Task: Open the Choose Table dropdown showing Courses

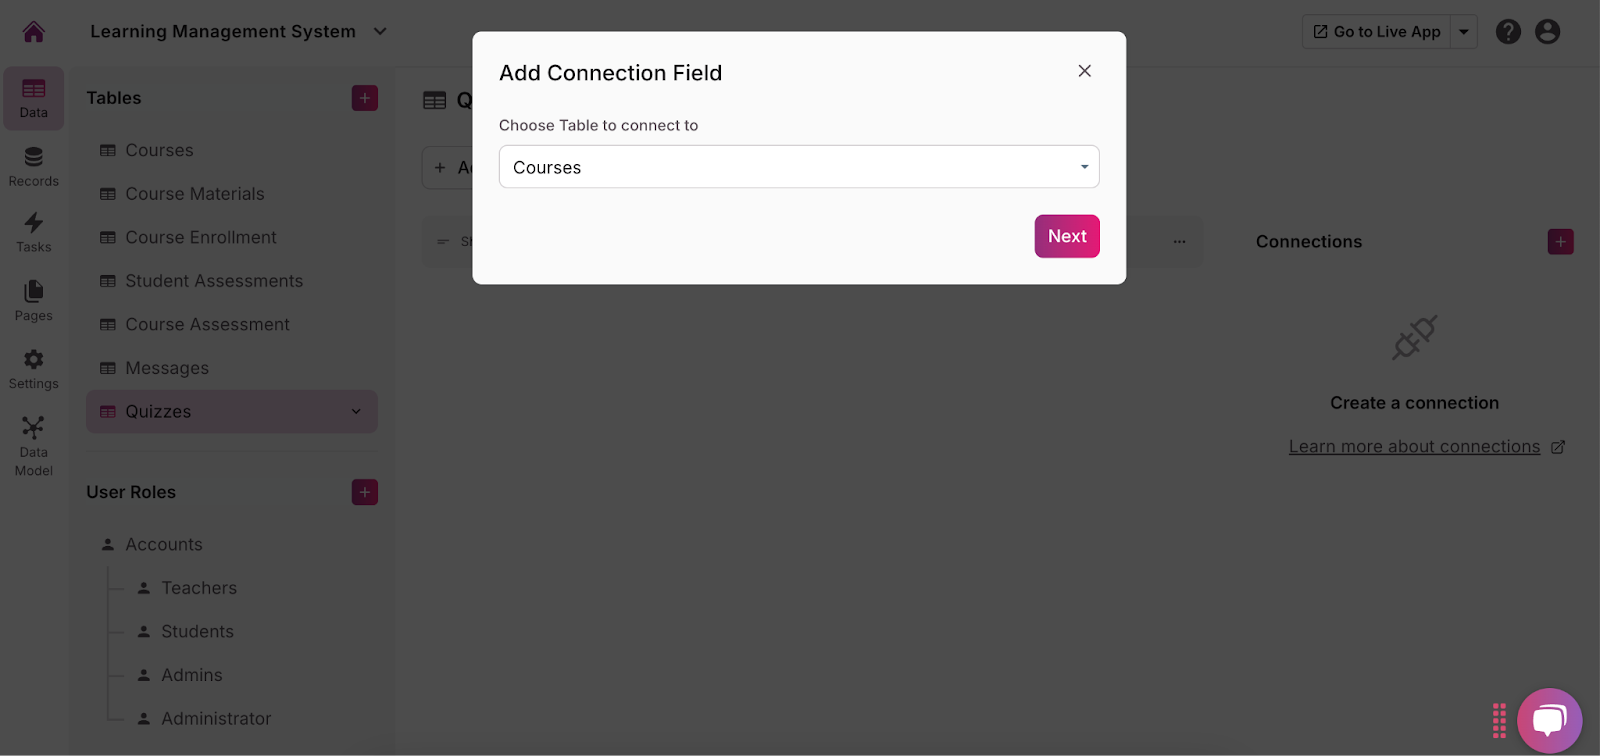Action: tap(799, 167)
